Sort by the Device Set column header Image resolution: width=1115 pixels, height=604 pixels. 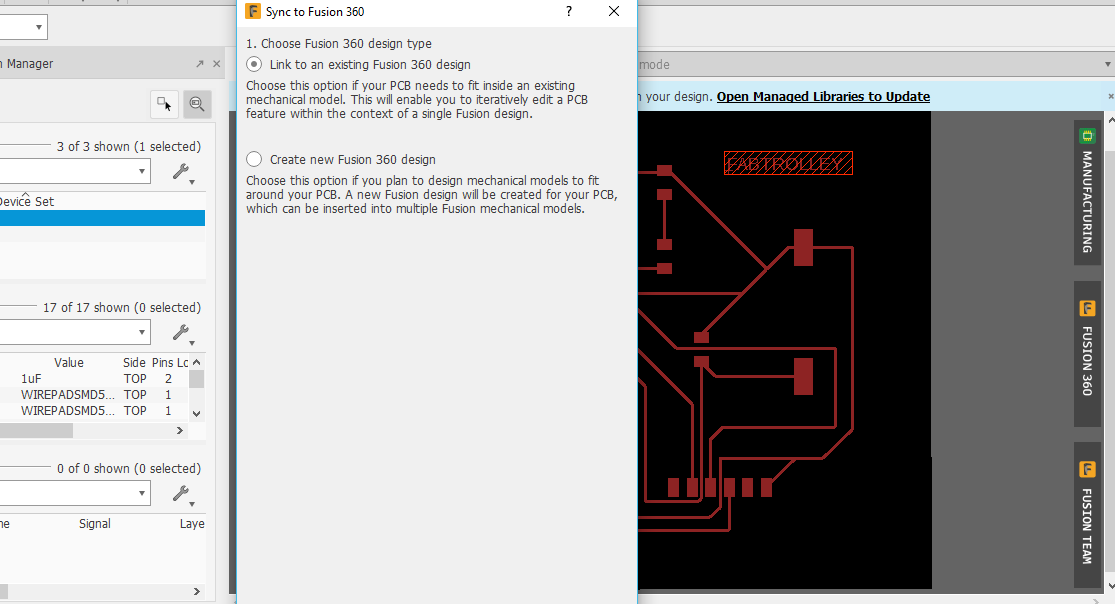tap(27, 201)
